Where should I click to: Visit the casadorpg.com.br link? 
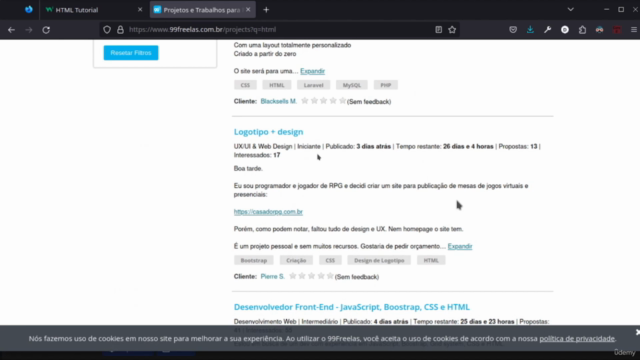click(268, 212)
